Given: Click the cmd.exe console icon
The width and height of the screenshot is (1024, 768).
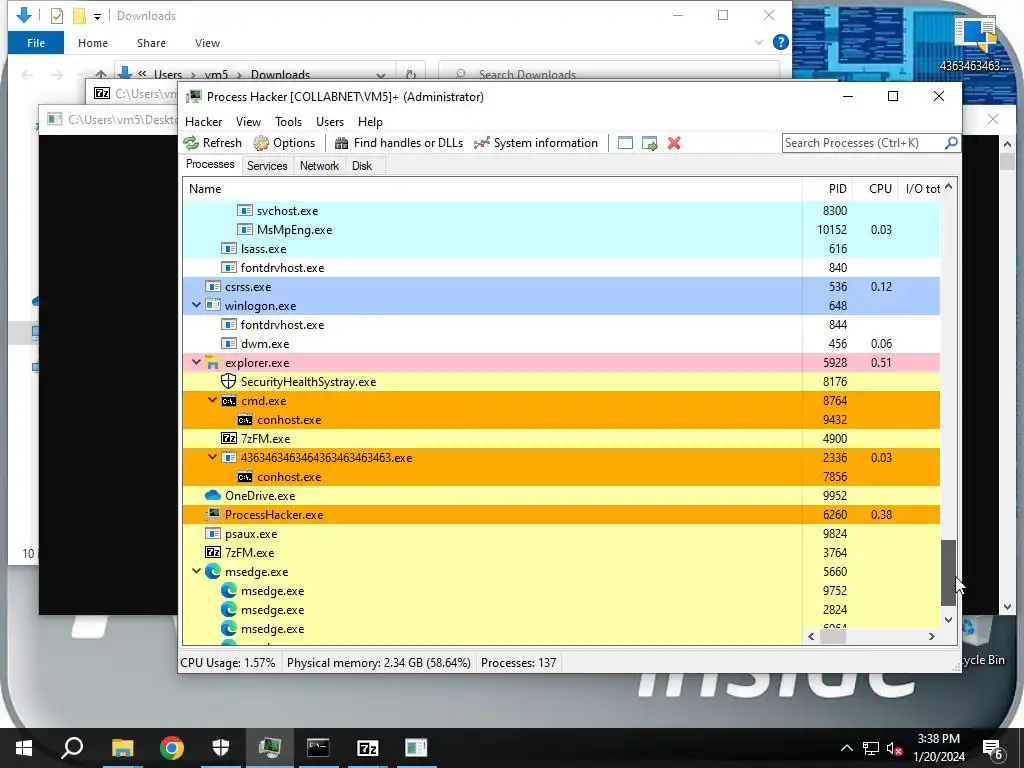Looking at the screenshot, I should pos(229,401).
